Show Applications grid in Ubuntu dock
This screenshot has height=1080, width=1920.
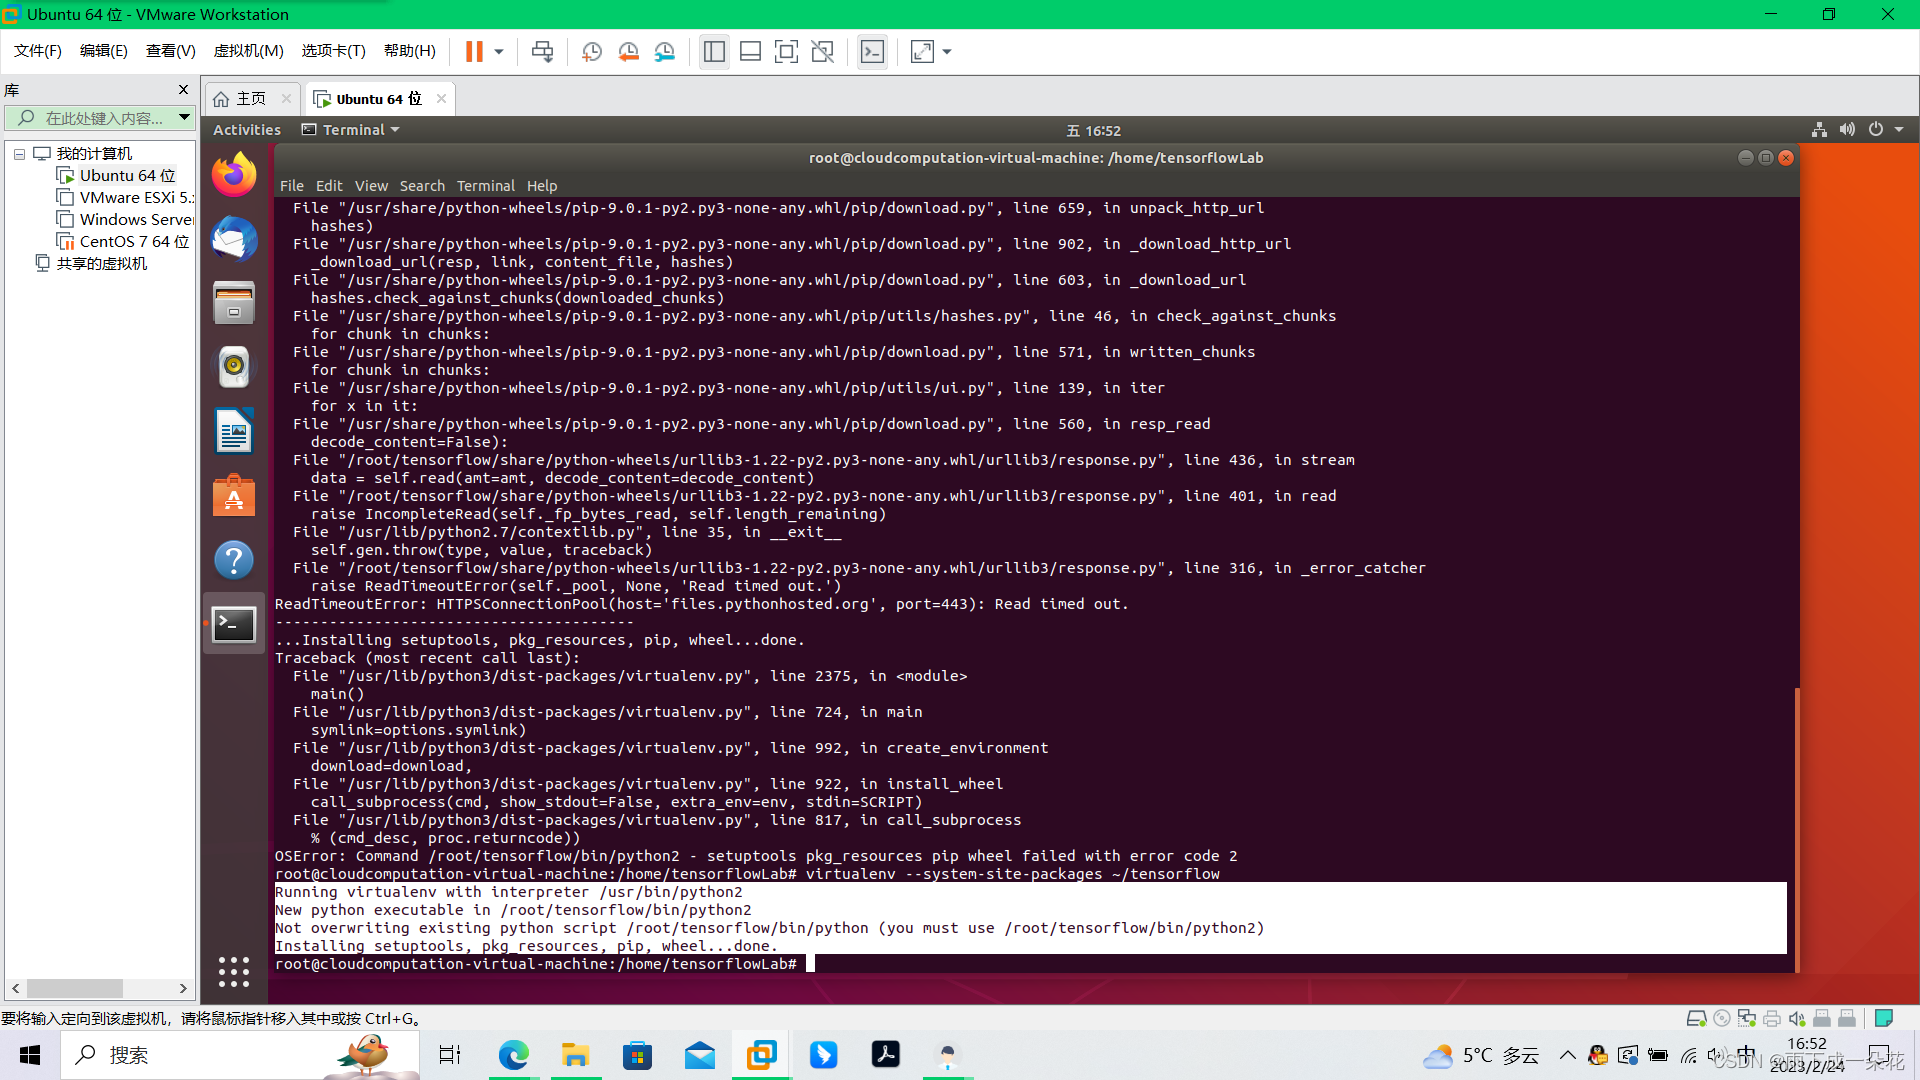234,971
